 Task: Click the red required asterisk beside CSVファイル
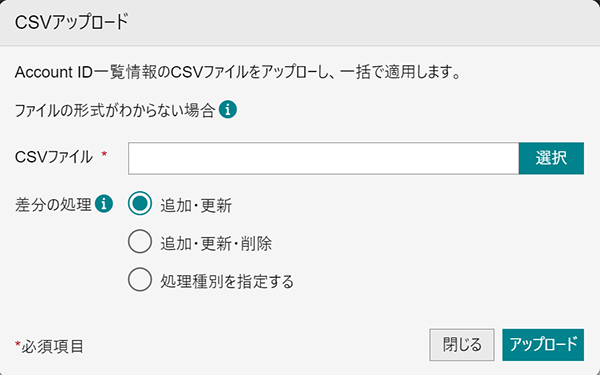pyautogui.click(x=104, y=154)
